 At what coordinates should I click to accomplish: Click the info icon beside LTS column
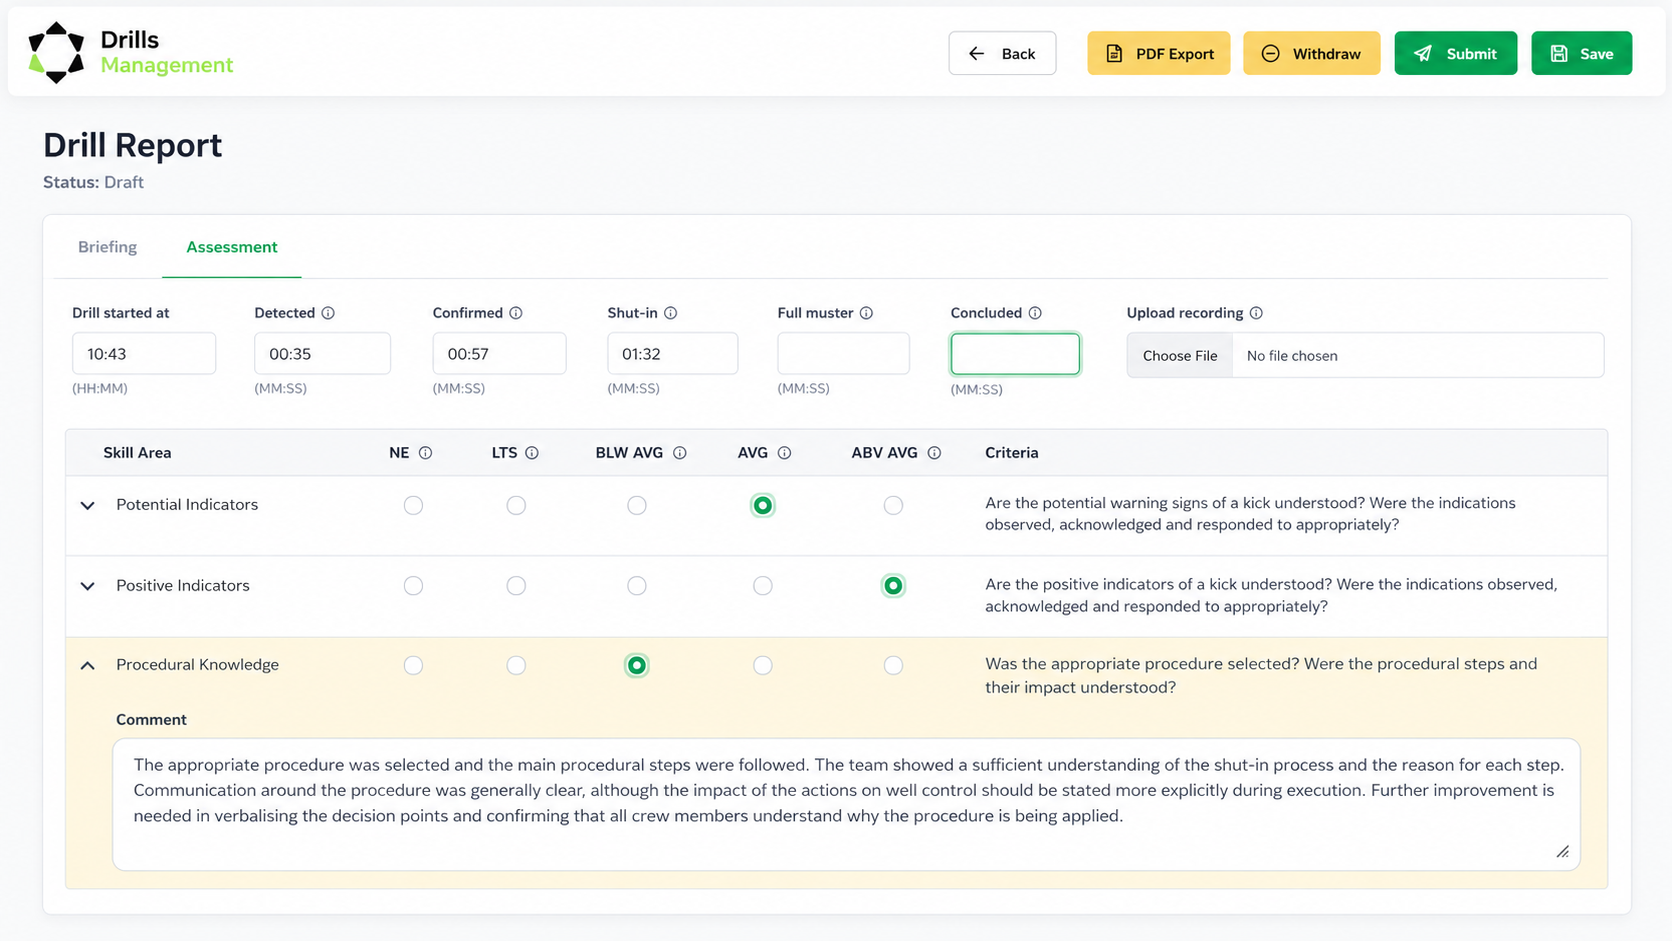532,453
